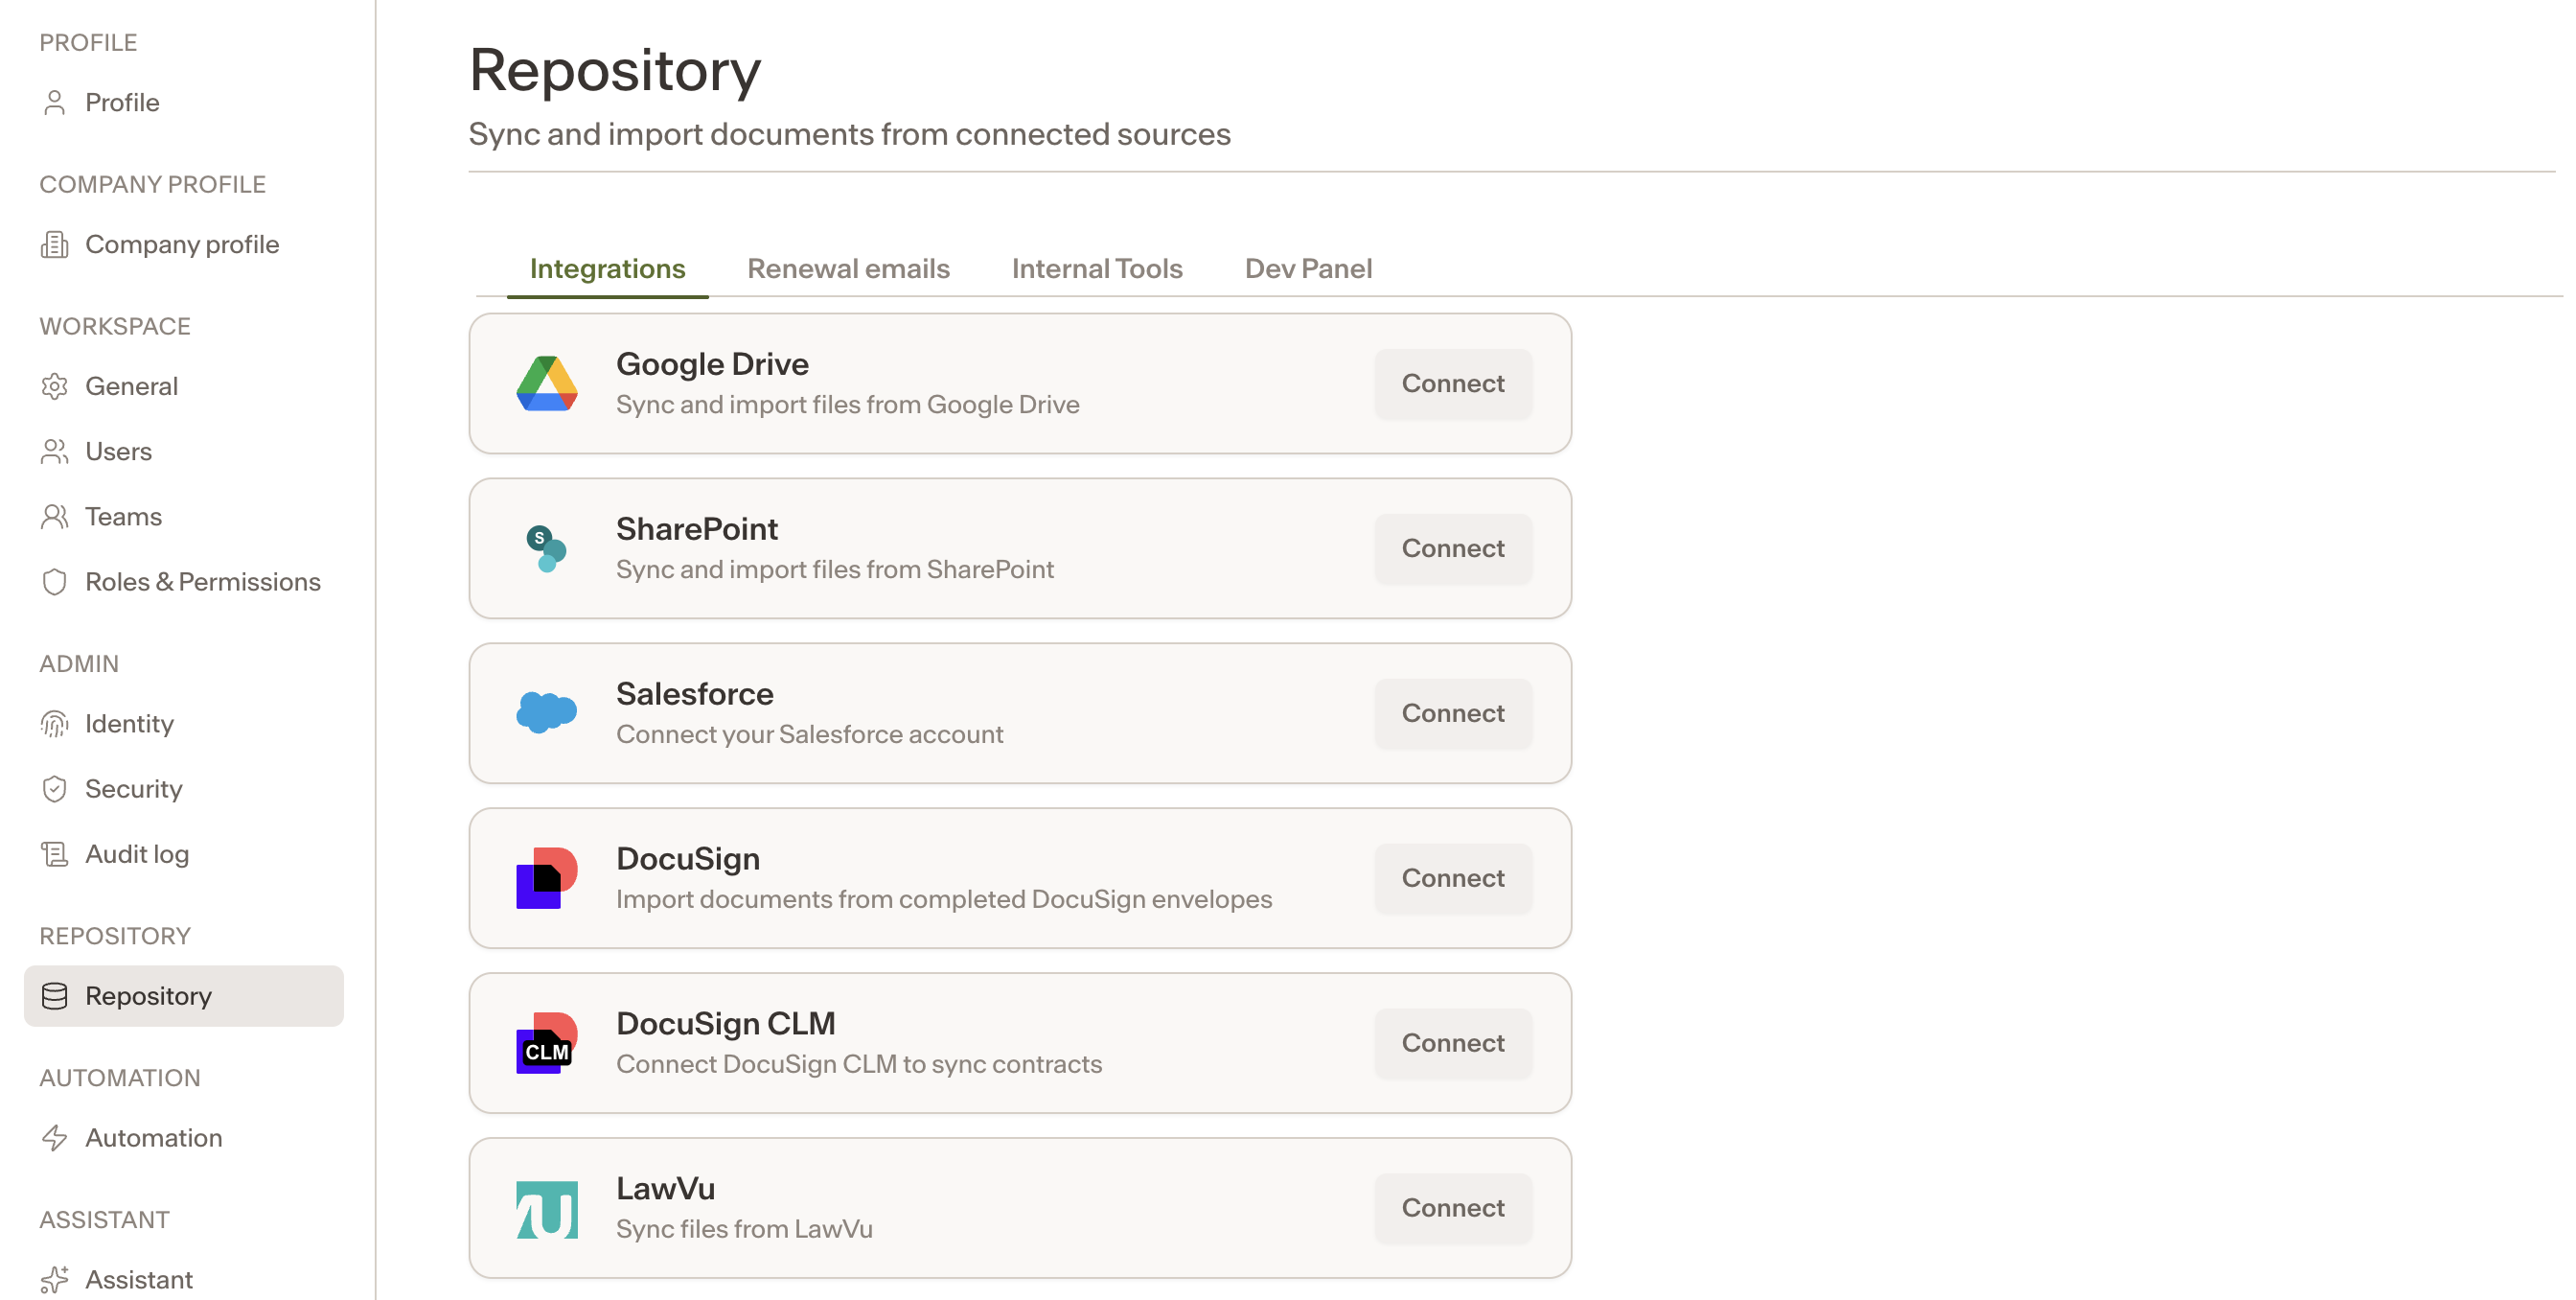Click the Users people icon
Viewport: 2576px width, 1300px height.
[x=55, y=452]
